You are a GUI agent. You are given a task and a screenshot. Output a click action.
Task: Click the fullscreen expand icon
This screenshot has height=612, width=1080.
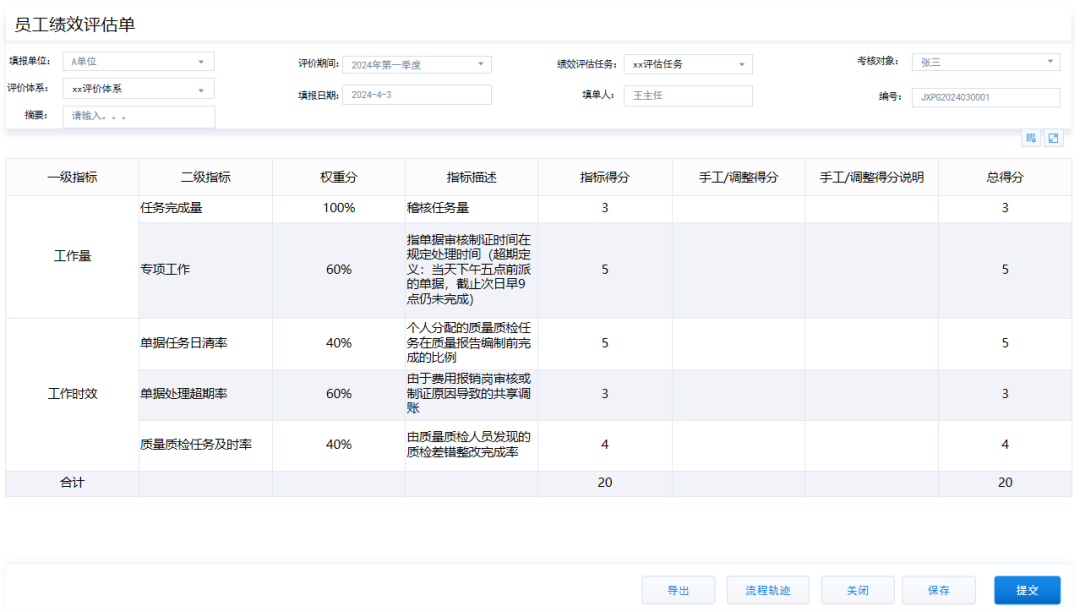(1053, 139)
